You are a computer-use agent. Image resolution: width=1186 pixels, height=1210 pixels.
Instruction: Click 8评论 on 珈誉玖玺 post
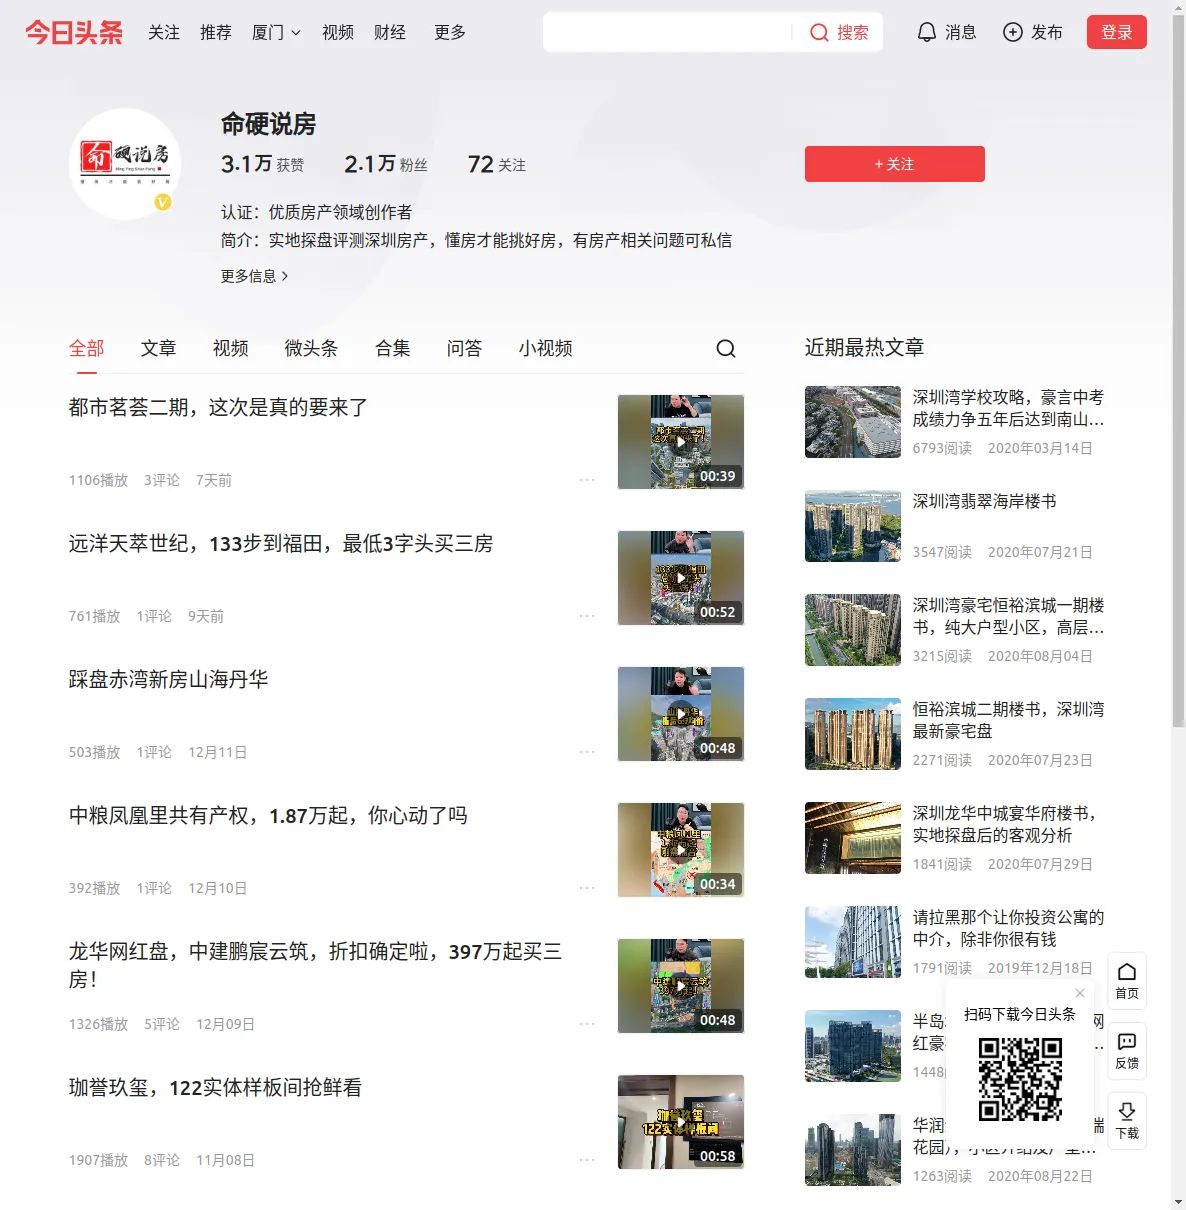point(162,1160)
